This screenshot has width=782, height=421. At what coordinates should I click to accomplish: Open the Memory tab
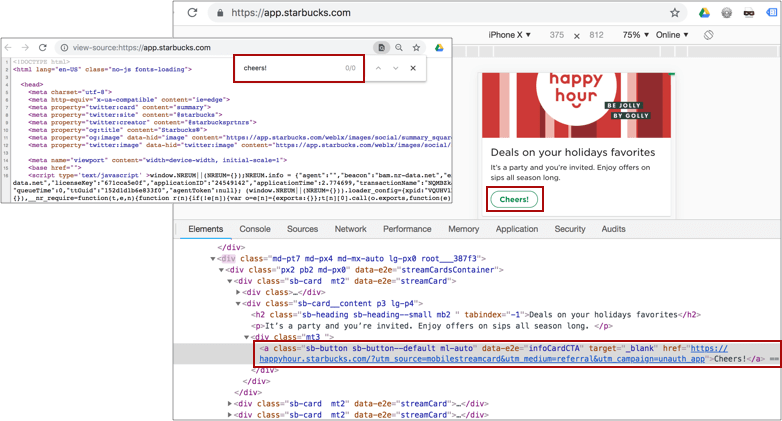pos(463,229)
